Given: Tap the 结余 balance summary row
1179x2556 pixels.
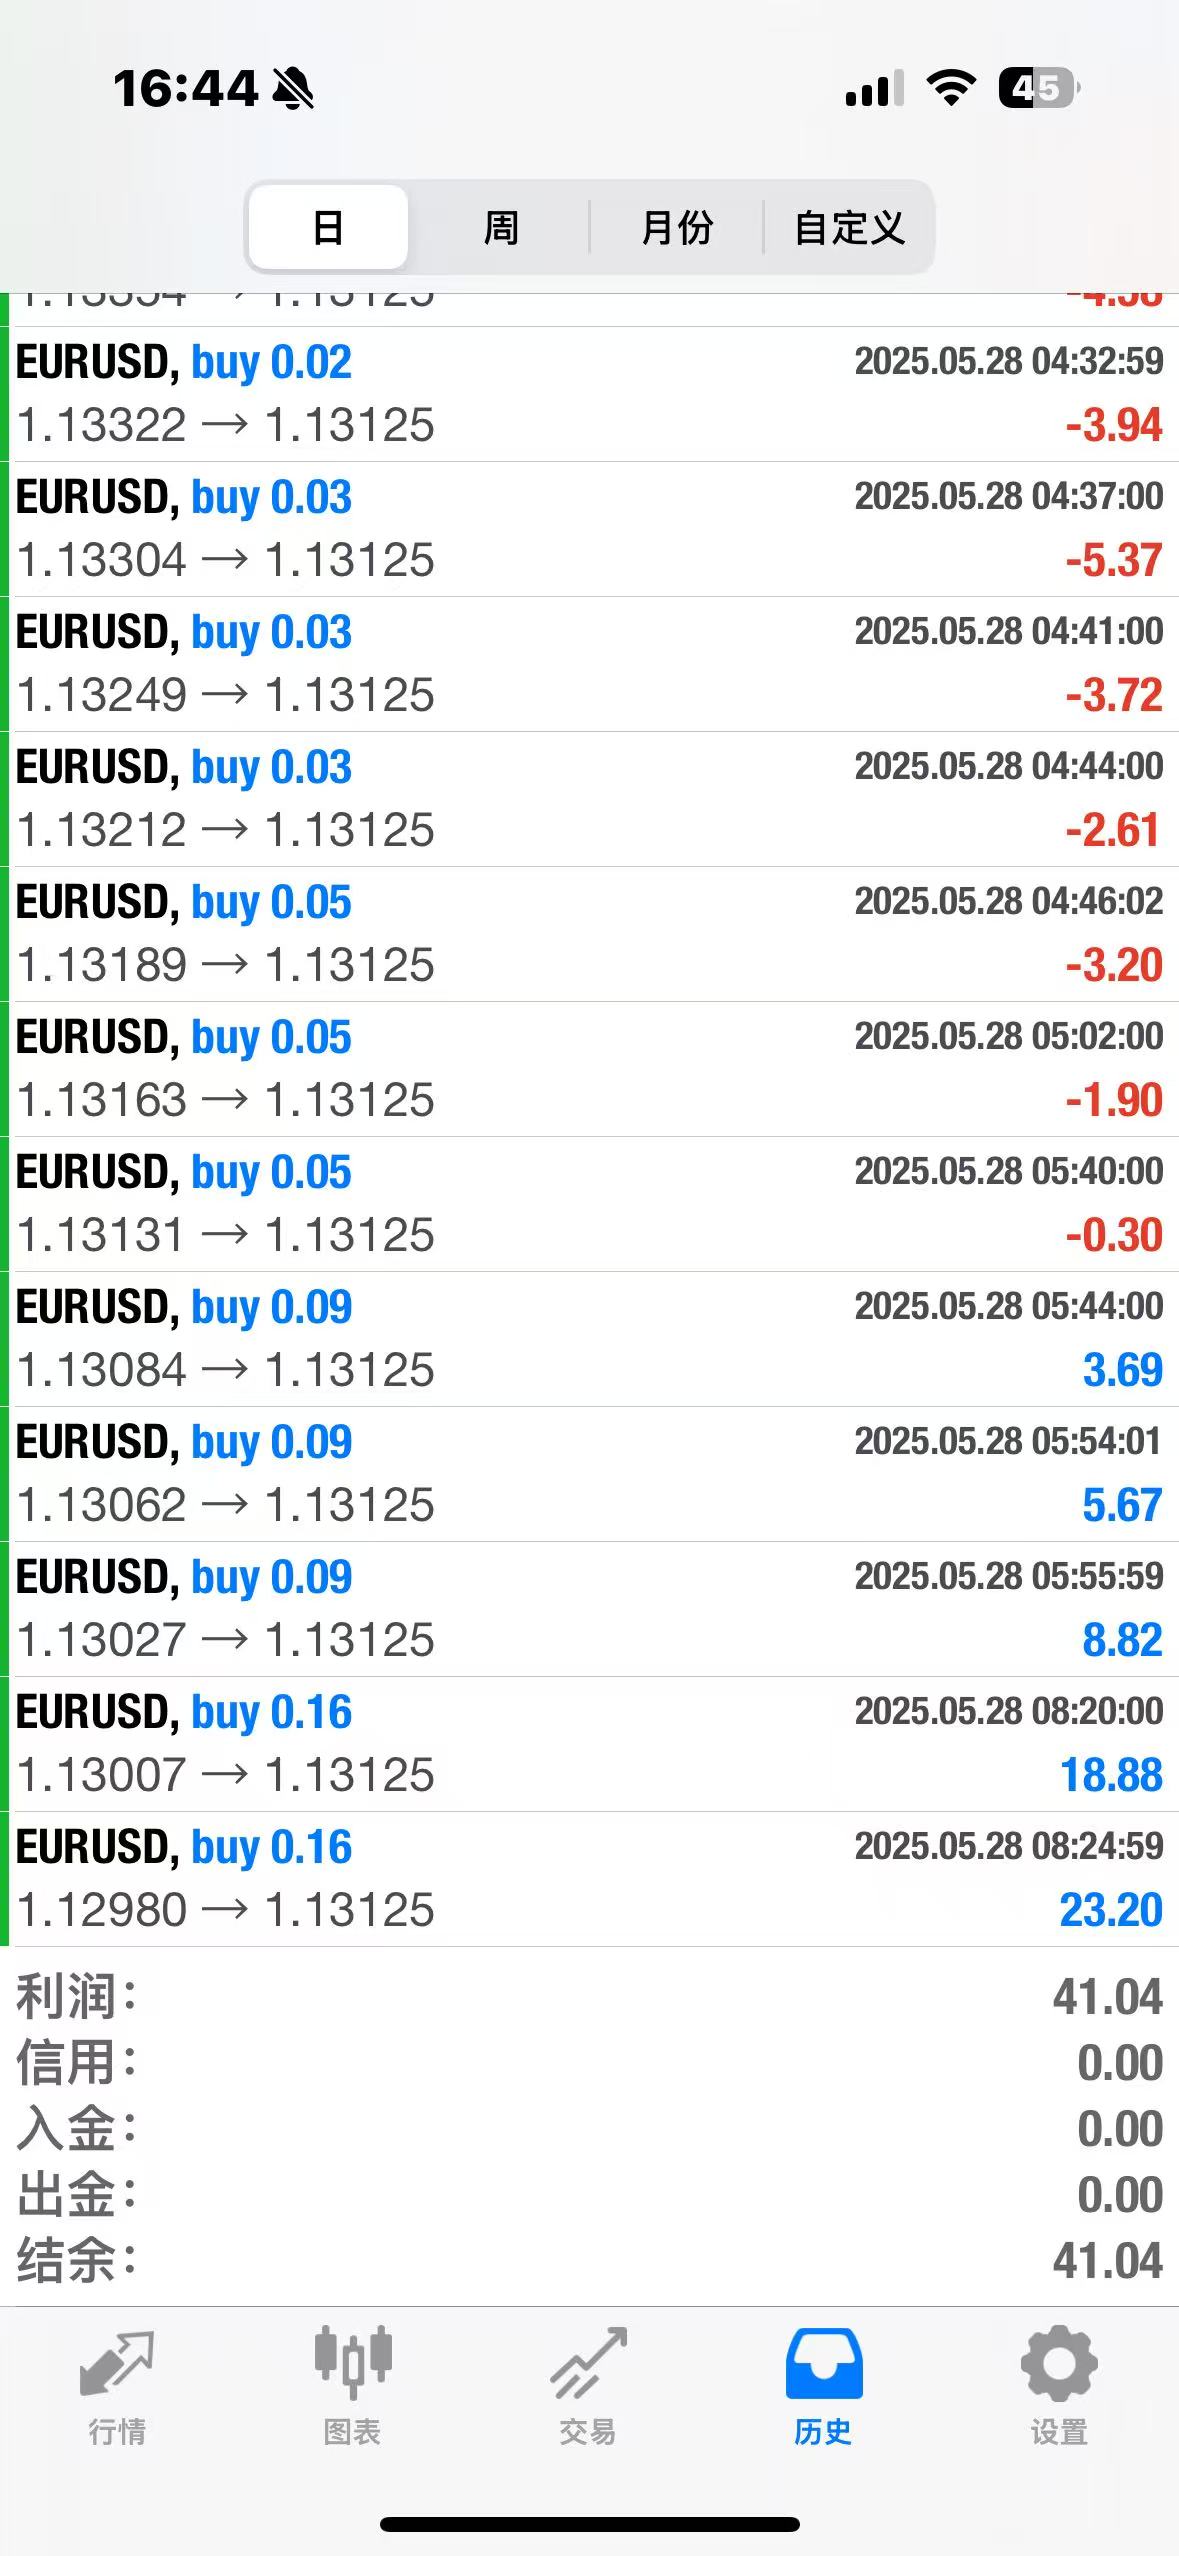Looking at the screenshot, I should click(x=590, y=2261).
